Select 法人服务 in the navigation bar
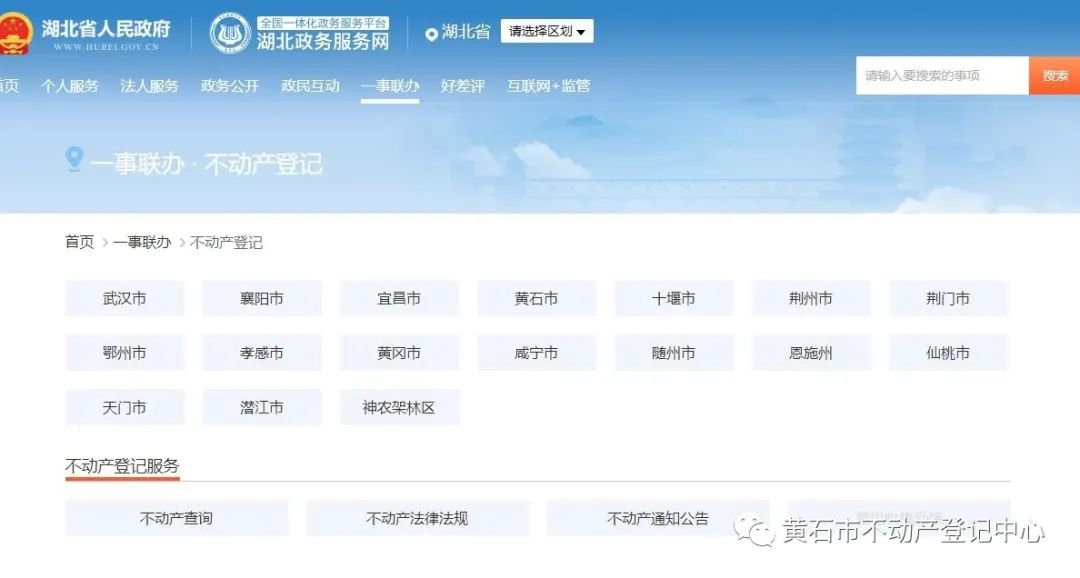The width and height of the screenshot is (1080, 578). click(x=149, y=86)
